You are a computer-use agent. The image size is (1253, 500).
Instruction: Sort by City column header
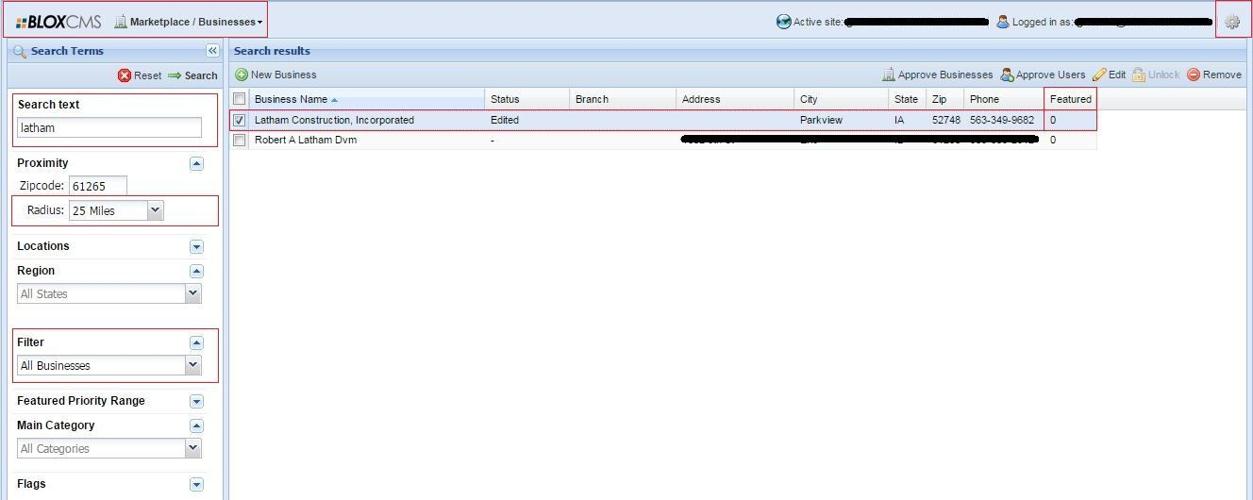(x=841, y=99)
